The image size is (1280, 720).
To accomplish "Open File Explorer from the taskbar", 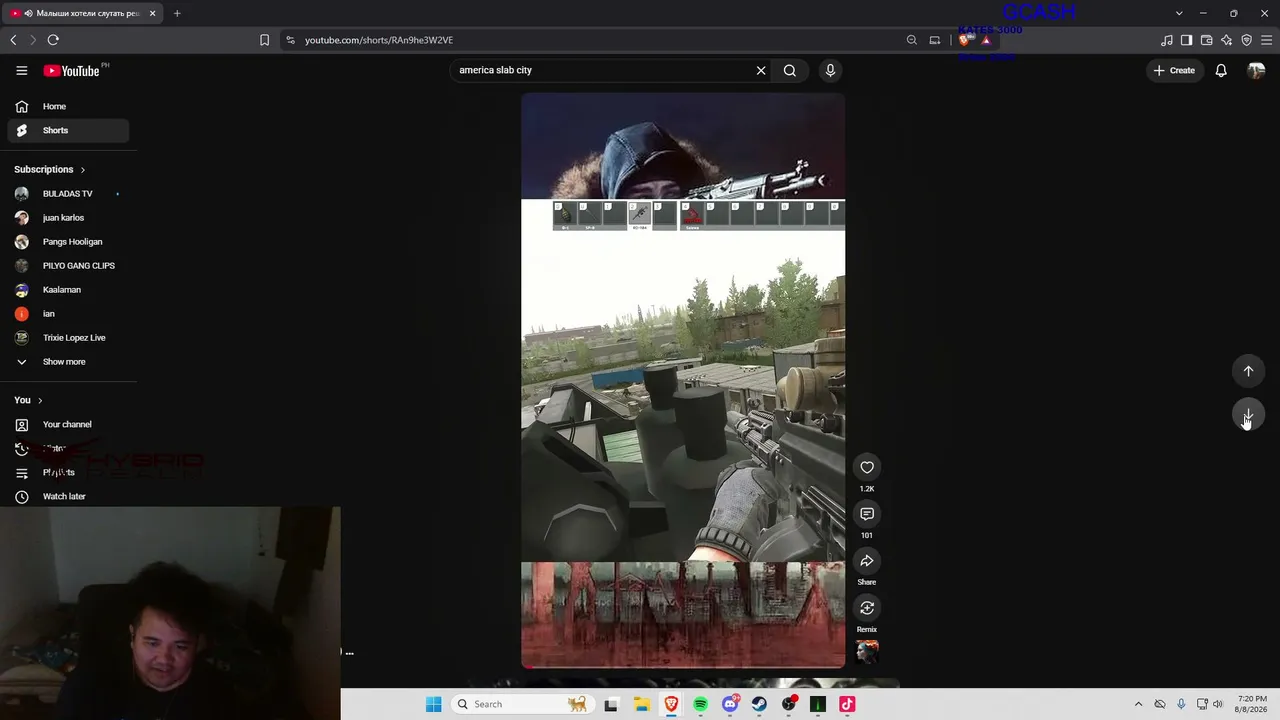I will (x=641, y=704).
